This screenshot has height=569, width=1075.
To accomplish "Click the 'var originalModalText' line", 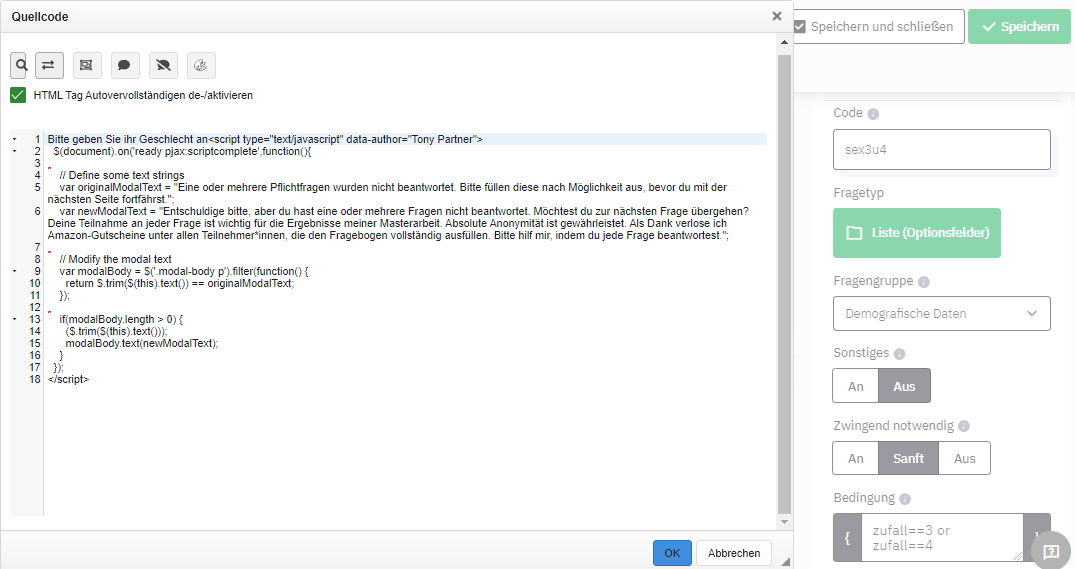I will pos(387,193).
